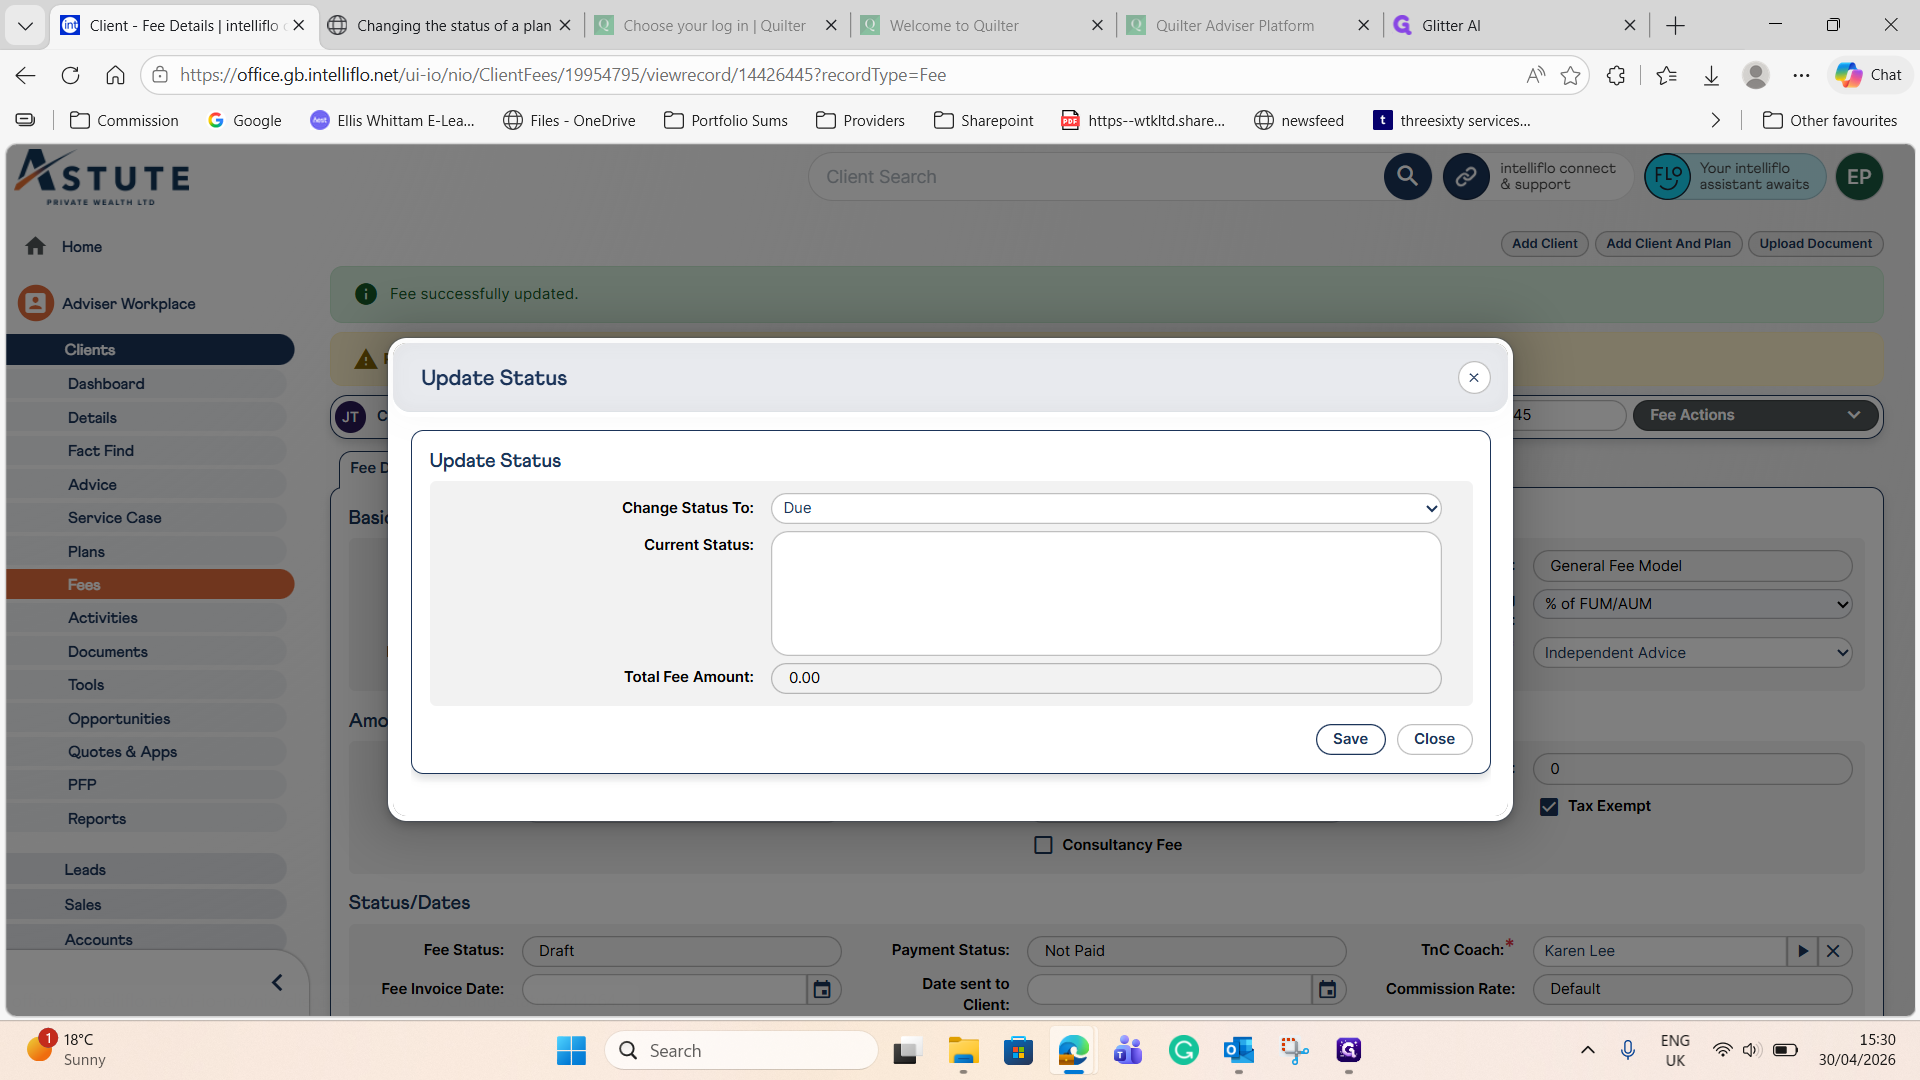The image size is (1920, 1080).
Task: Open File Explorer from taskbar
Action: point(963,1050)
